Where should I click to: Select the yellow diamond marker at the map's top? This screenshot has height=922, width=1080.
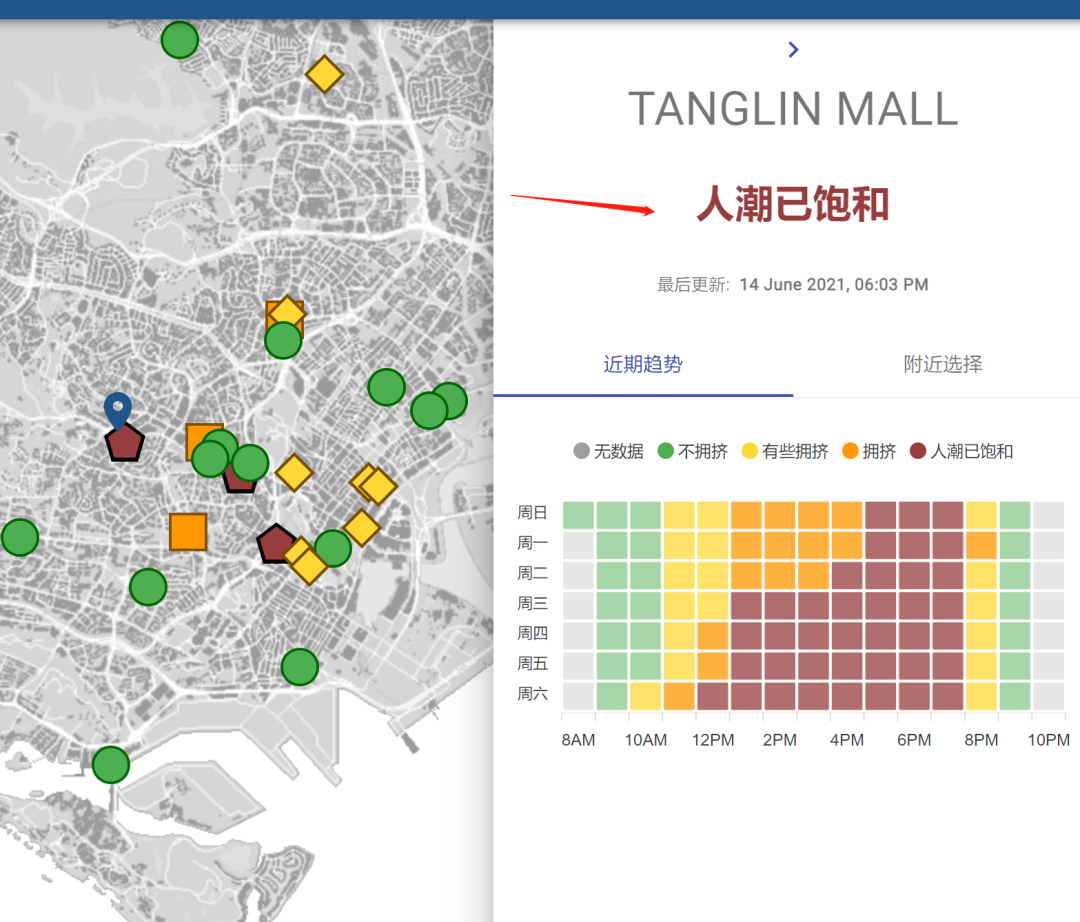point(324,74)
